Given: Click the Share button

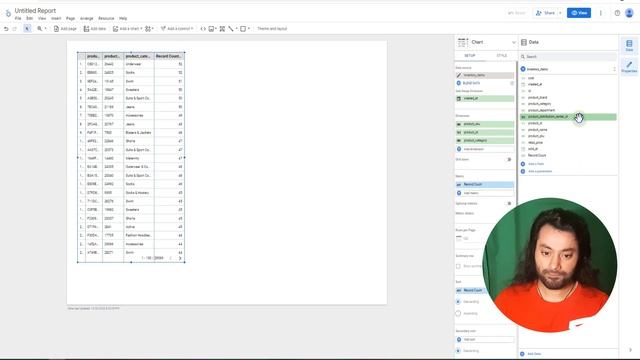Looking at the screenshot, I should click(x=545, y=13).
